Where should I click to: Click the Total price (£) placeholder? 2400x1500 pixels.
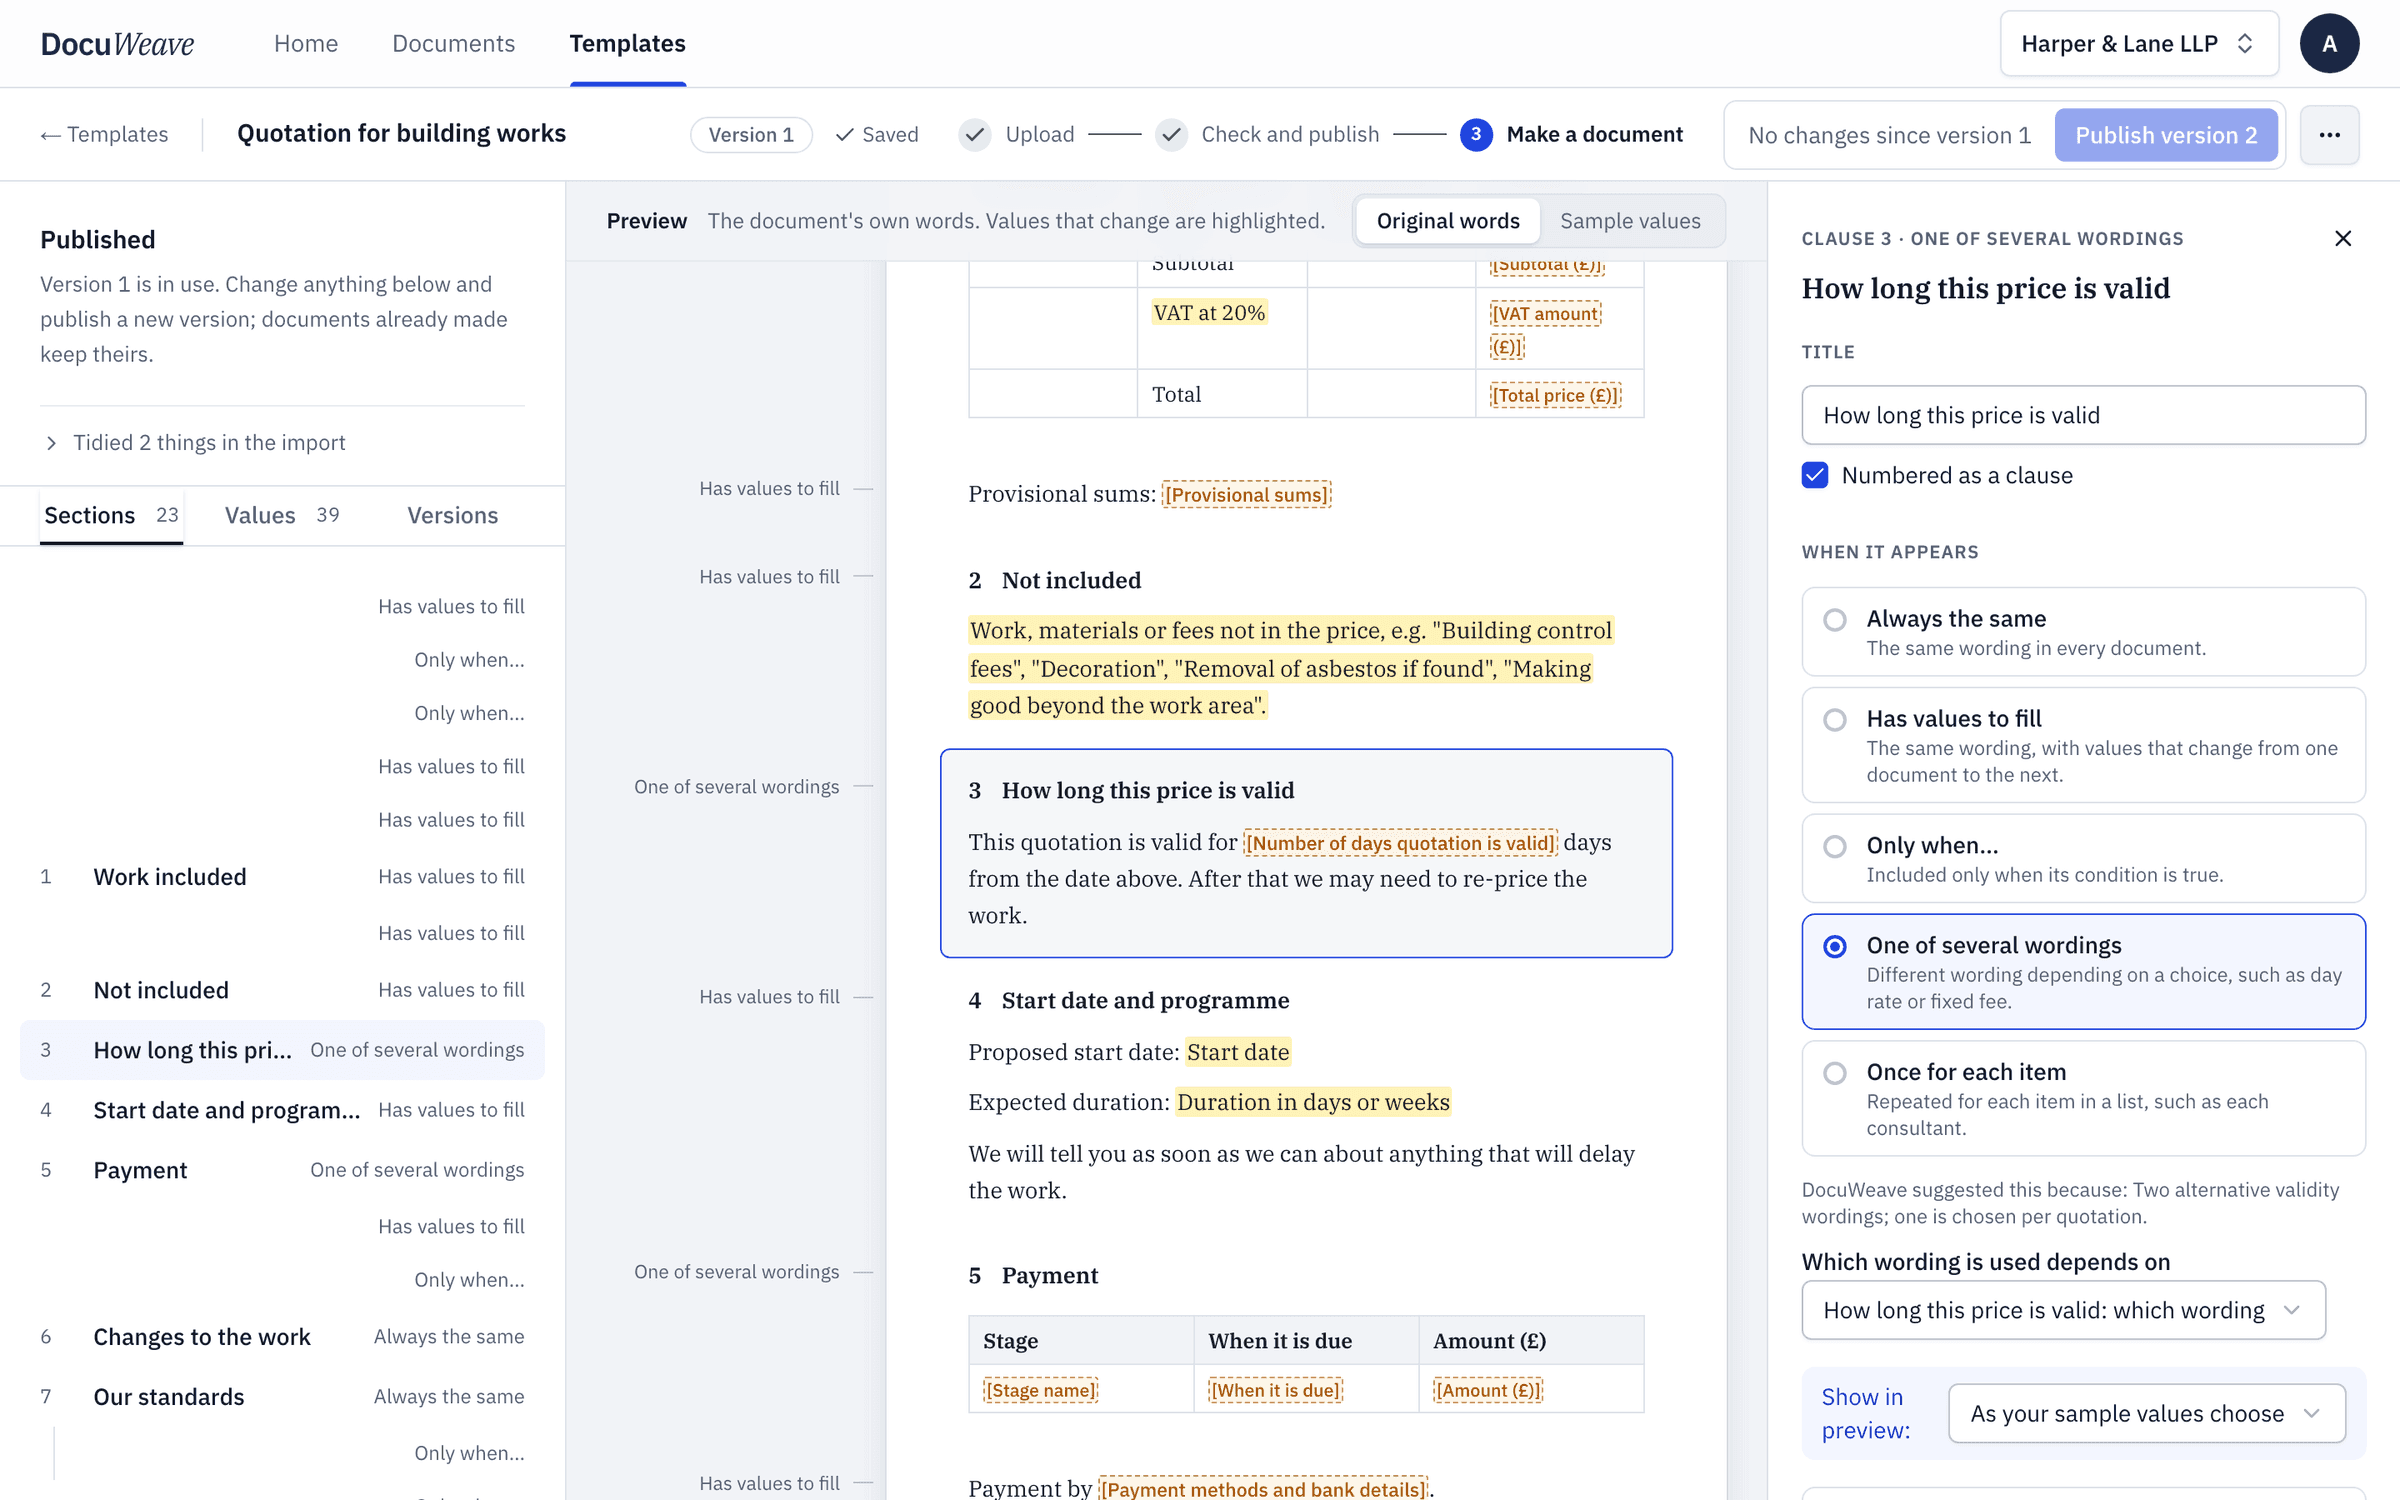[x=1555, y=395]
